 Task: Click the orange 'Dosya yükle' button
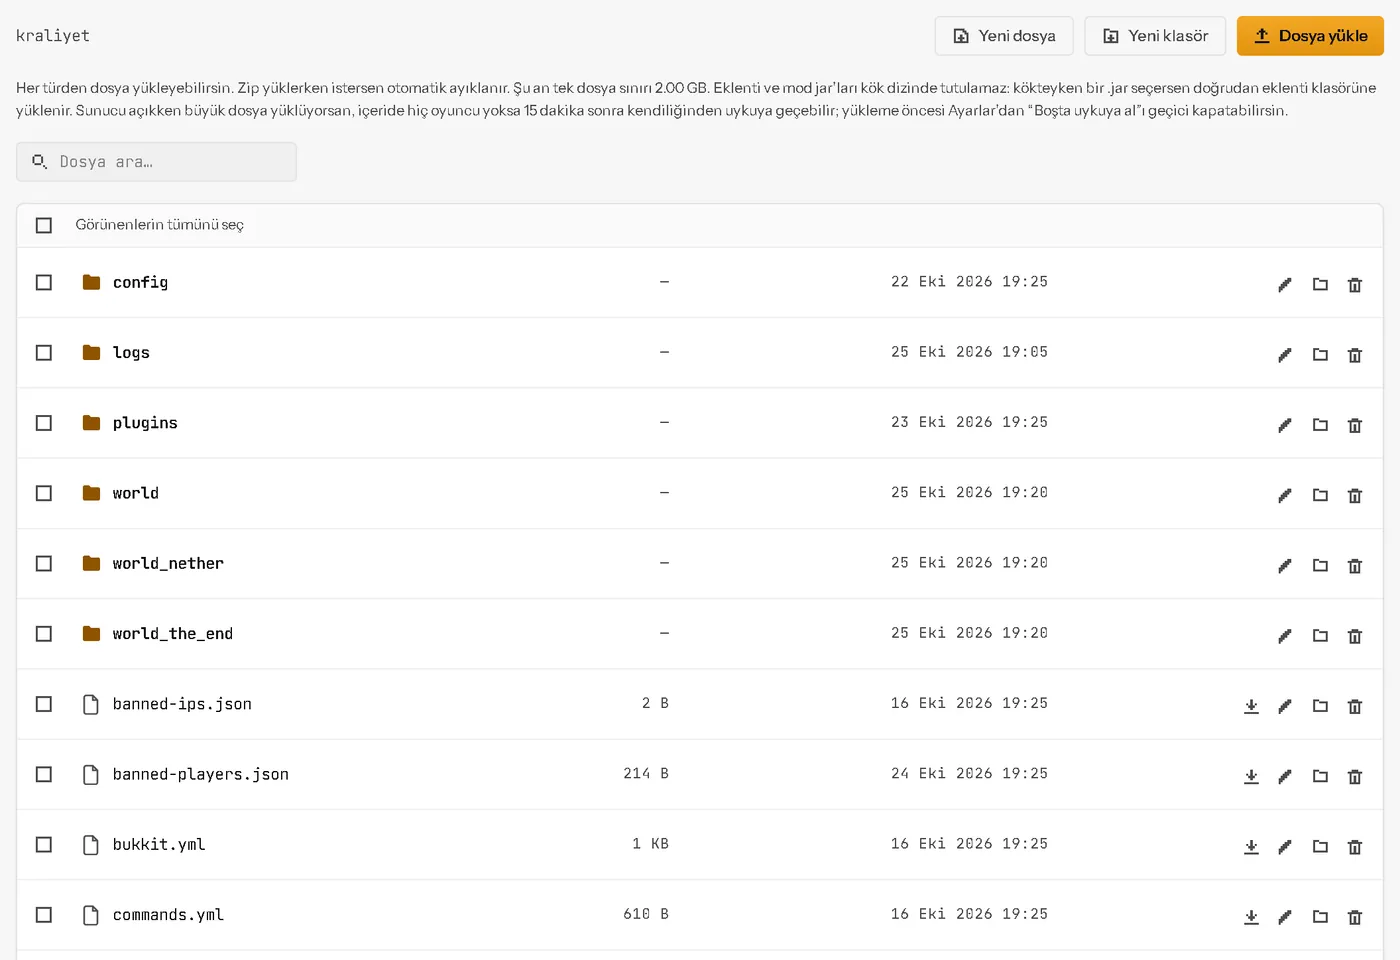click(x=1310, y=36)
